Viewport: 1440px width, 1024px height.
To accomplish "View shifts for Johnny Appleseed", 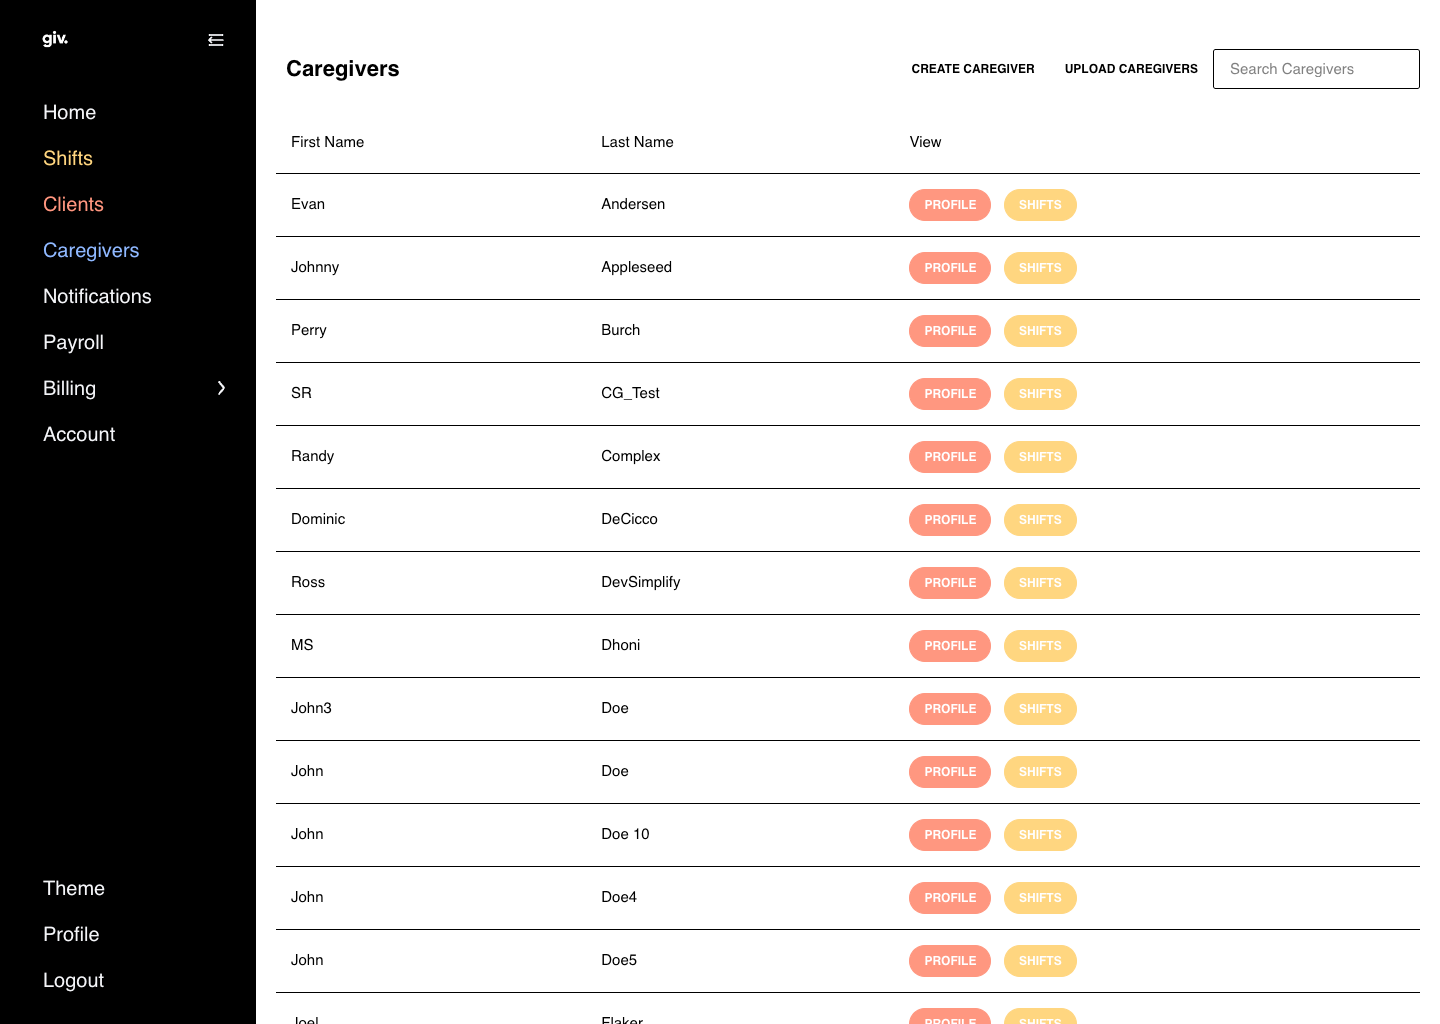I will (1040, 268).
